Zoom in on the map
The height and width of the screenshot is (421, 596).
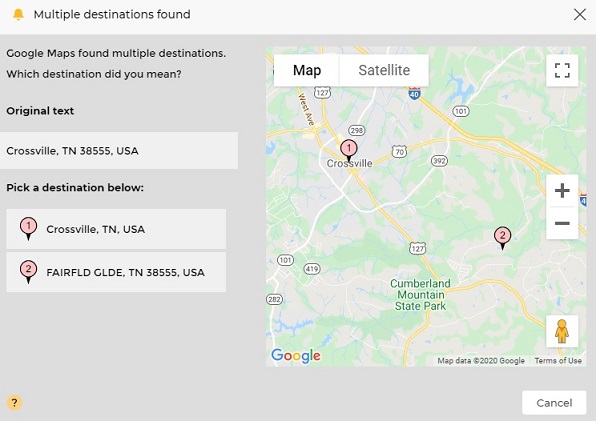(562, 190)
